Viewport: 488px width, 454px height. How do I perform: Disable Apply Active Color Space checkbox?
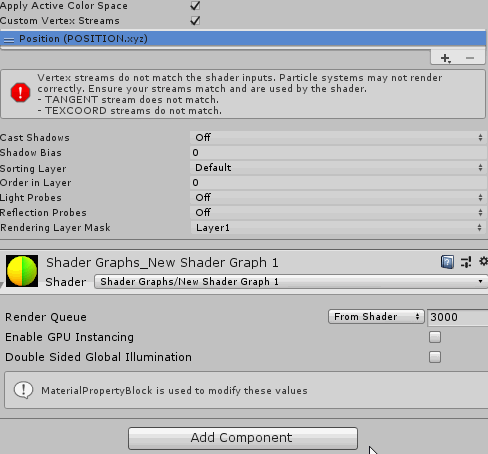coord(195,5)
